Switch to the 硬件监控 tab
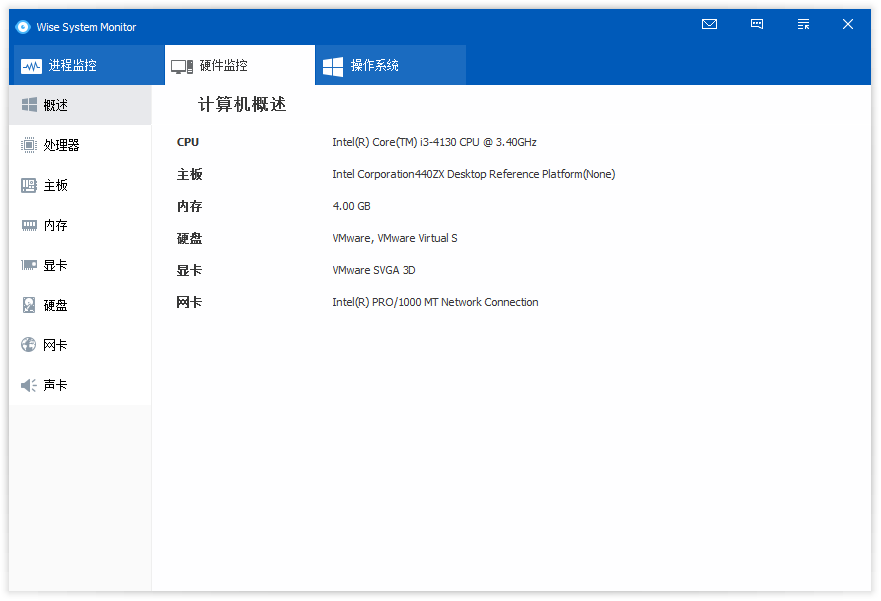Screen dimensions: 881x601 point(240,65)
